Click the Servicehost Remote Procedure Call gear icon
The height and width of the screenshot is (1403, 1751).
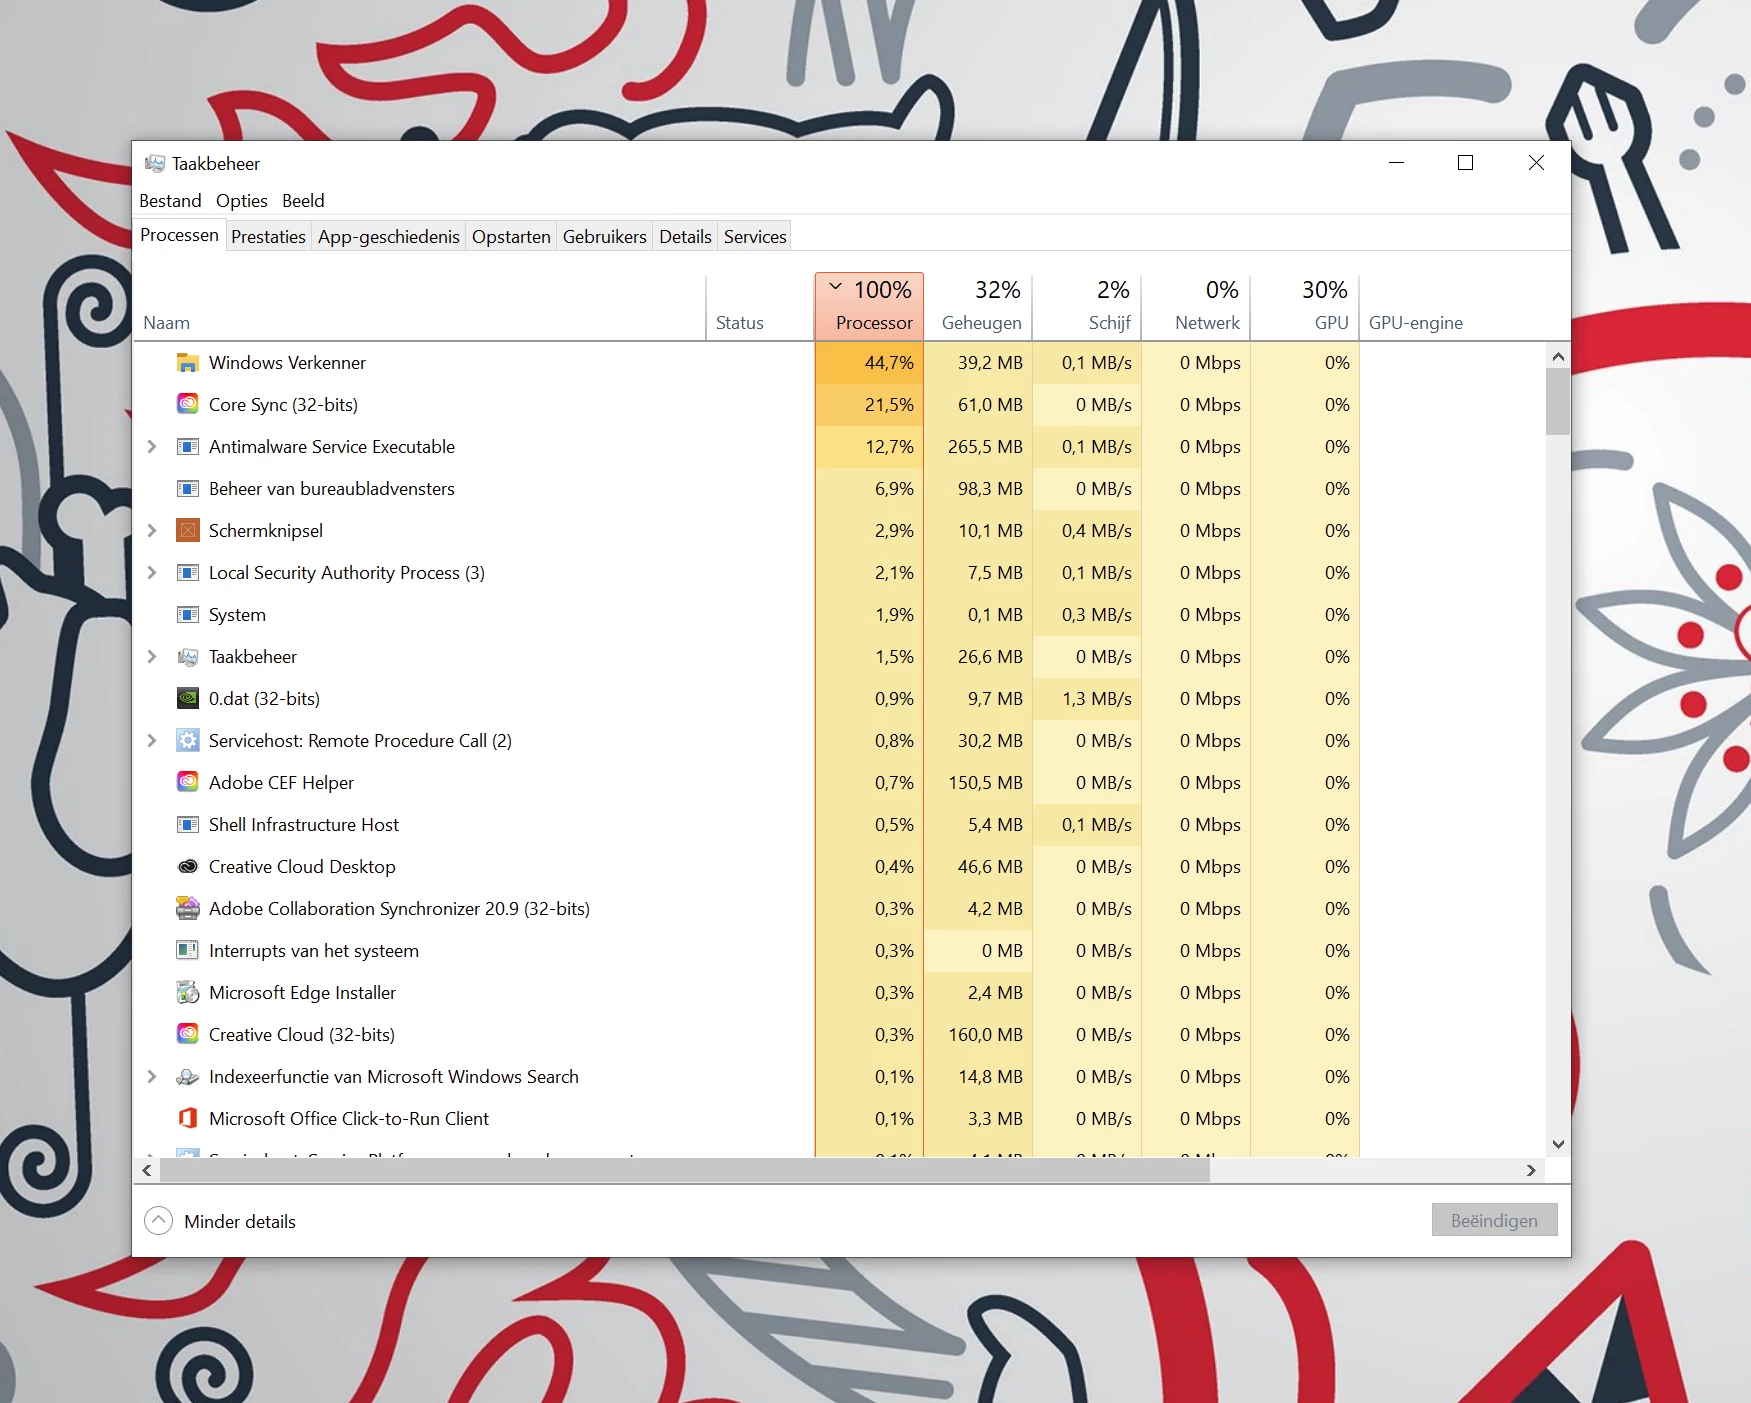coord(187,741)
